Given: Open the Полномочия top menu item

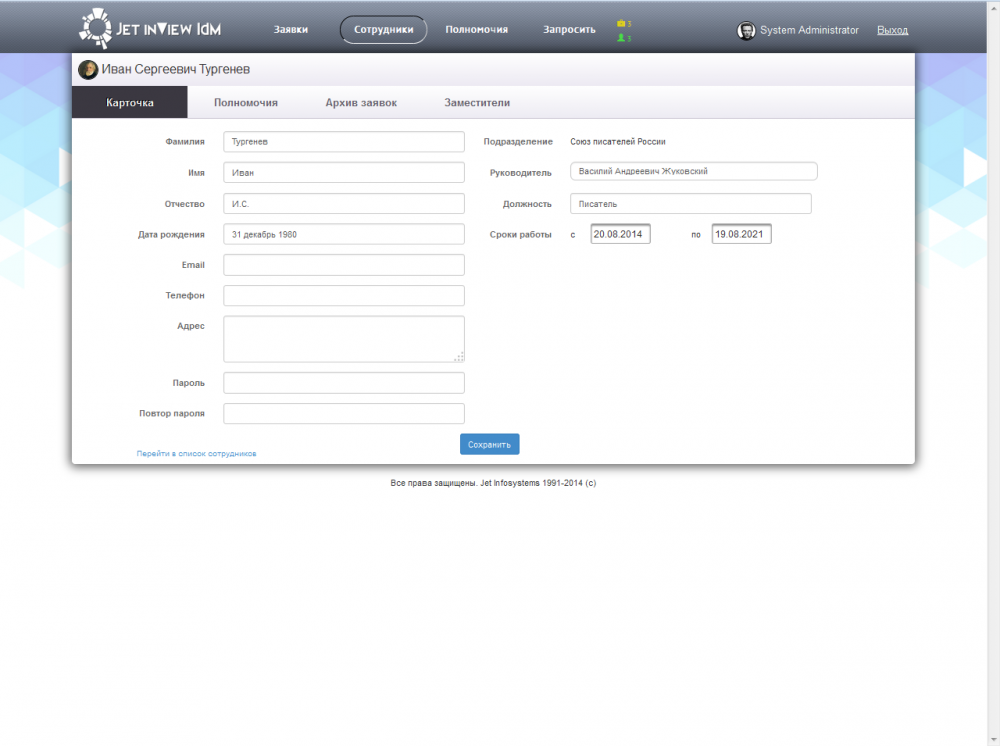Looking at the screenshot, I should tap(476, 29).
